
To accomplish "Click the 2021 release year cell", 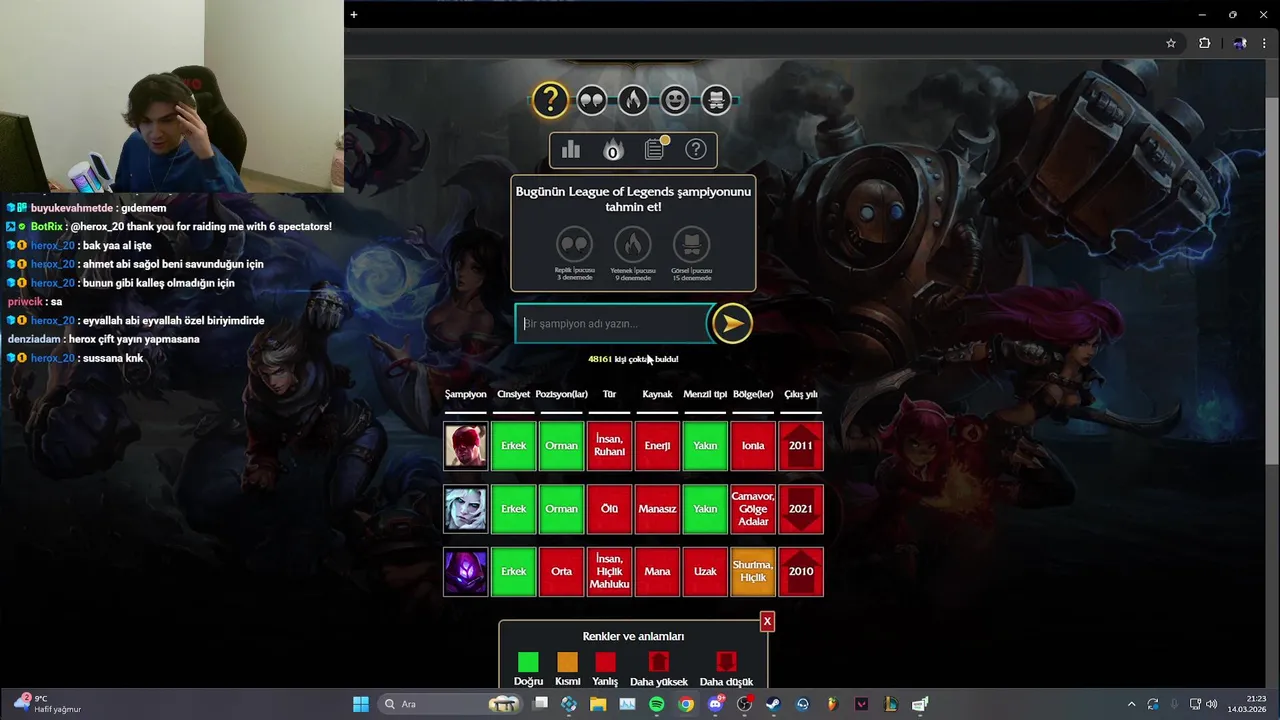I will pos(801,509).
